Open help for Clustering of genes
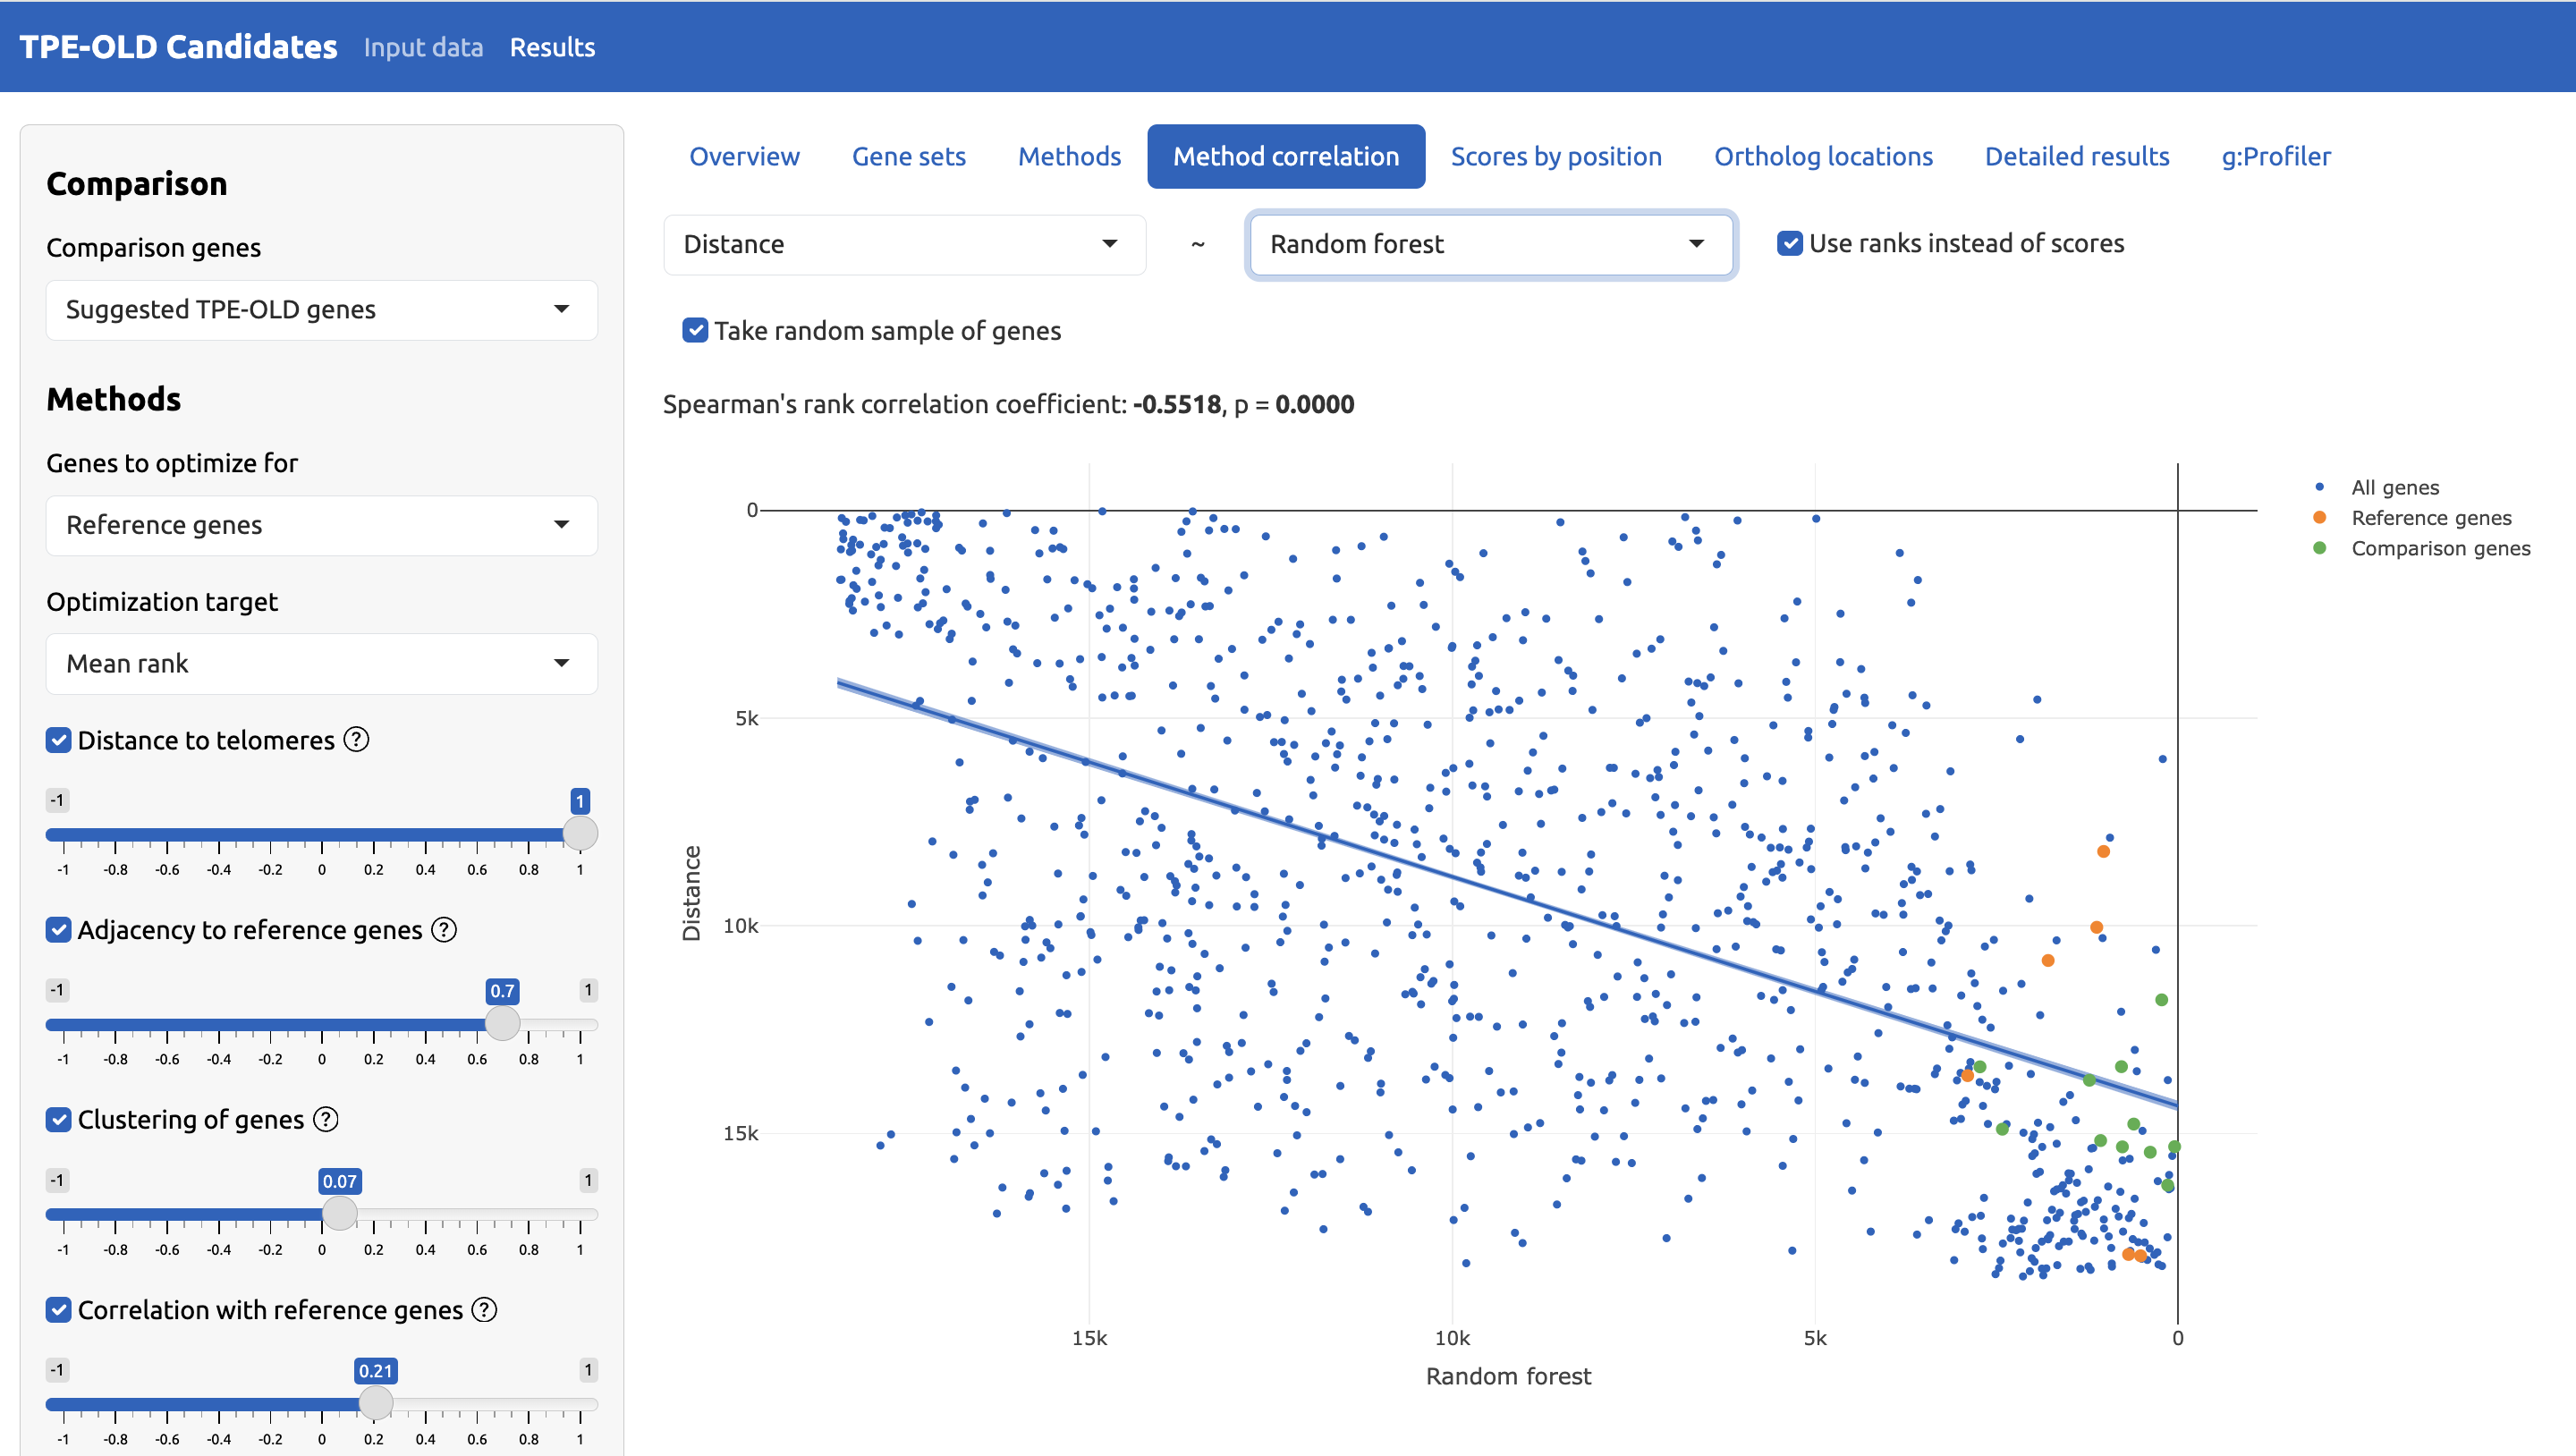The height and width of the screenshot is (1456, 2576). tap(324, 1119)
